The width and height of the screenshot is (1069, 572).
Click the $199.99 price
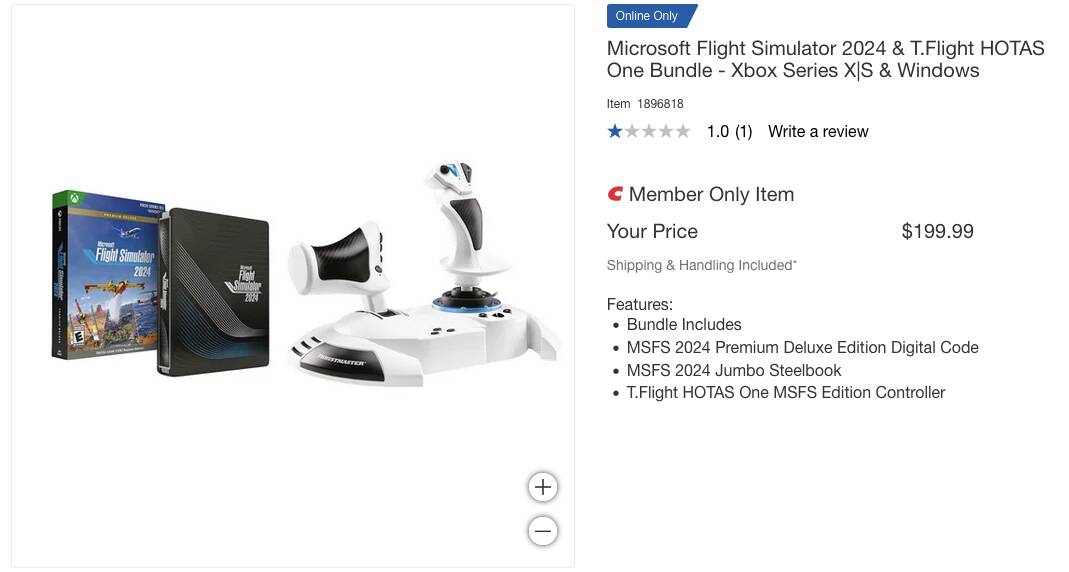(x=937, y=231)
